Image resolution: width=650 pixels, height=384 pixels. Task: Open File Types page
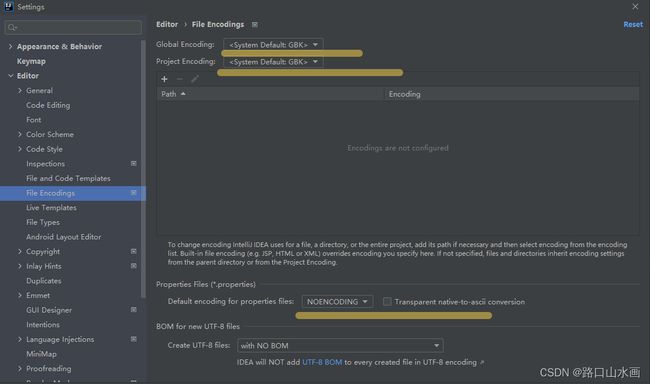tap(43, 222)
